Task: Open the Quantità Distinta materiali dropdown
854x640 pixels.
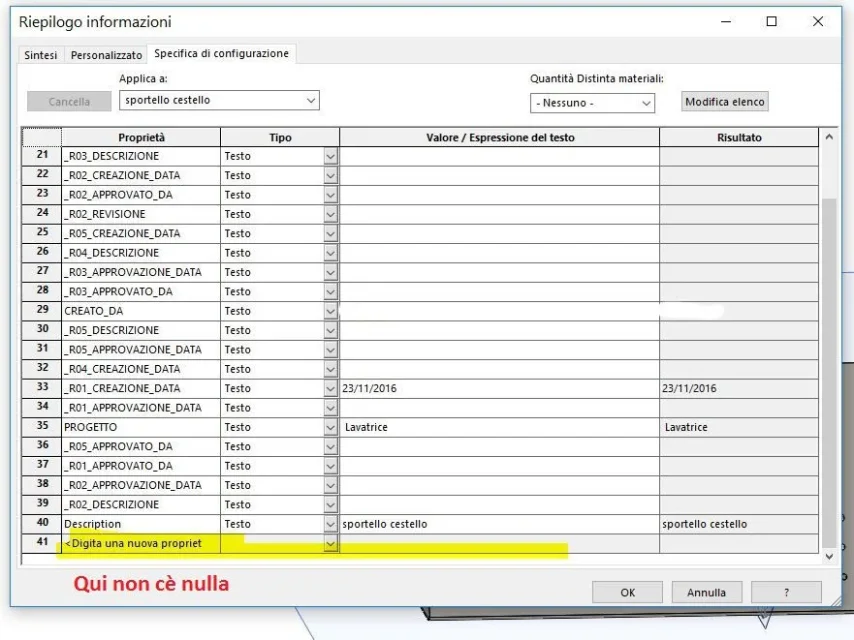Action: 592,103
